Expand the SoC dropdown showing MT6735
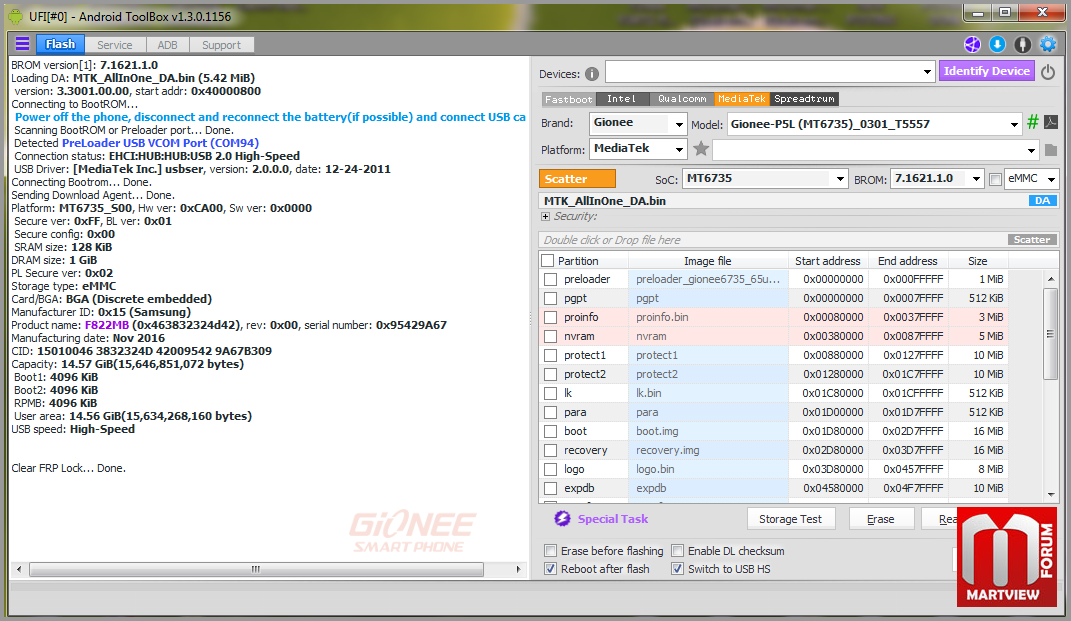 coord(765,179)
